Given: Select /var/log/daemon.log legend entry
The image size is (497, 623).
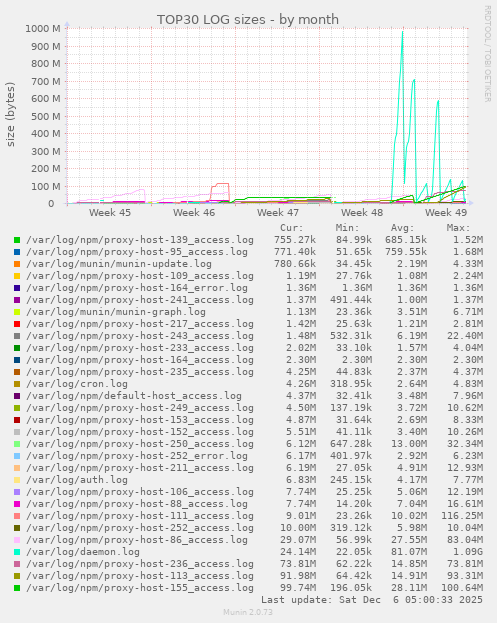Looking at the screenshot, I should (x=83, y=552).
